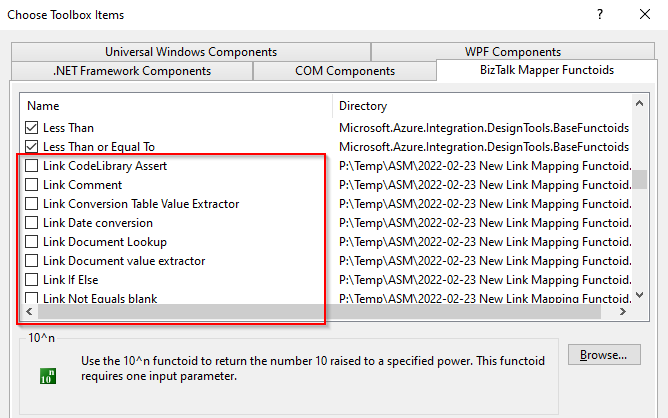
Task: Click the 10^n functoid icon
Action: (47, 377)
